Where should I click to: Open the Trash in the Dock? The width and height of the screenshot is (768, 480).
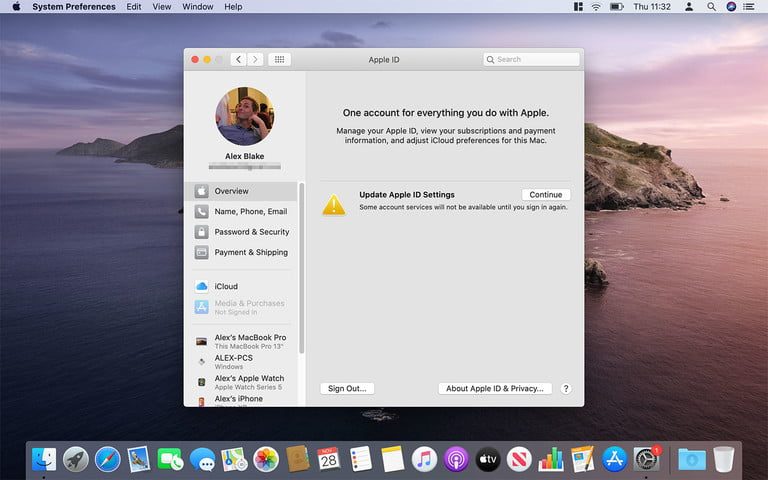pyautogui.click(x=723, y=459)
